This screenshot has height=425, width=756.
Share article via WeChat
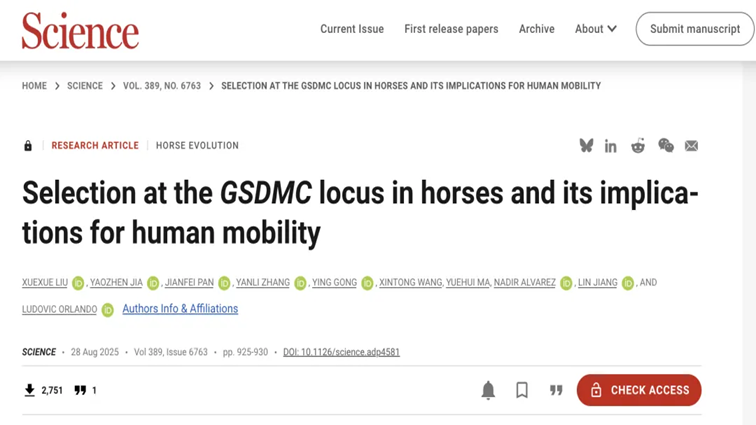[x=665, y=146]
